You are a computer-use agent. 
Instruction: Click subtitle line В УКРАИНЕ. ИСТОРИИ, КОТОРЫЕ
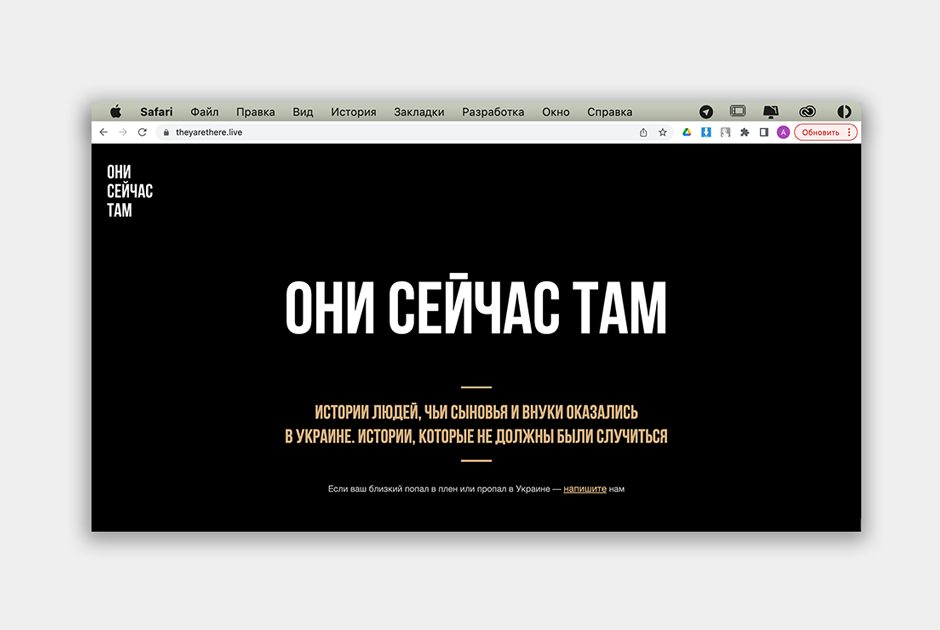[476, 436]
